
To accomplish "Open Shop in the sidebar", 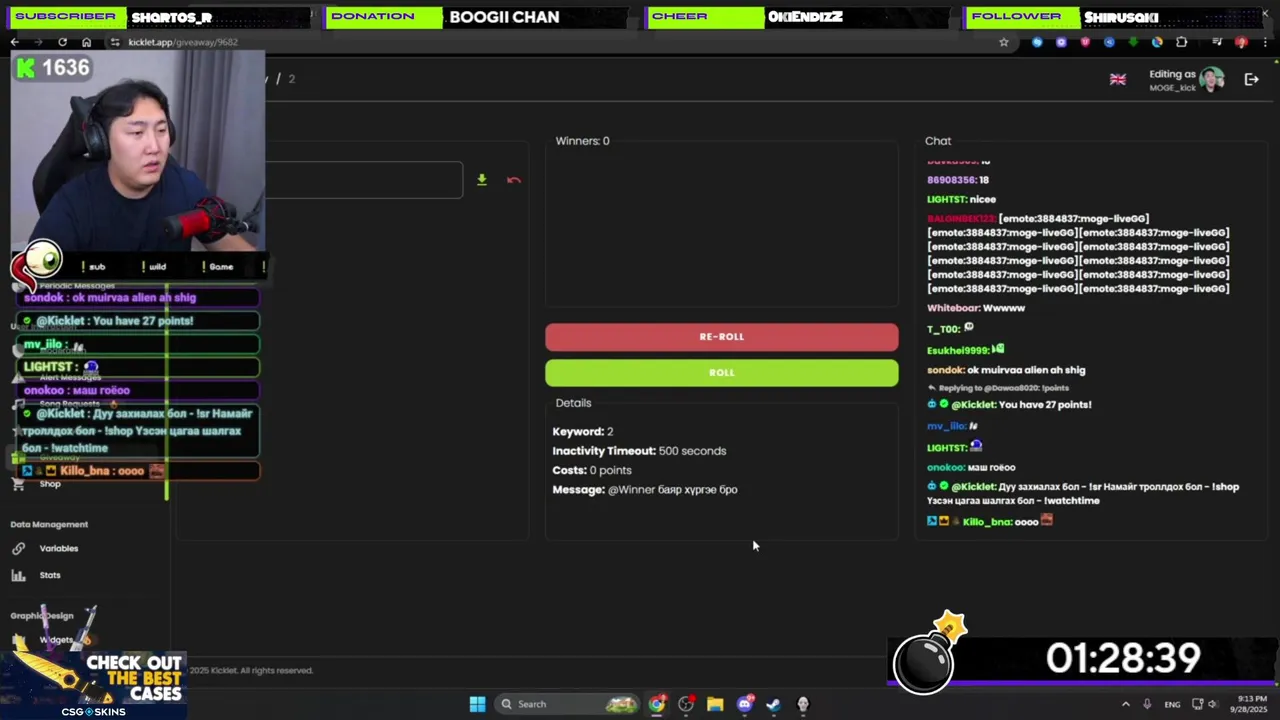I will [x=50, y=484].
